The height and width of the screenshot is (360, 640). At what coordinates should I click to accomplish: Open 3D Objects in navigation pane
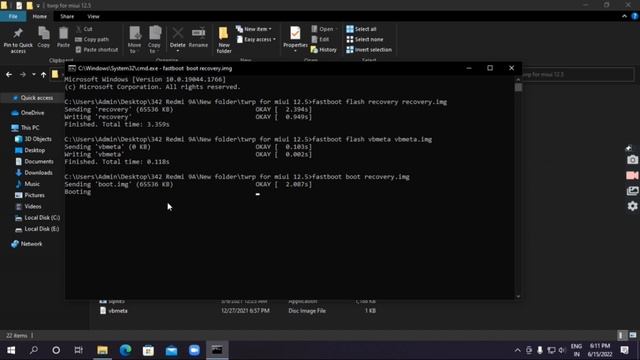click(34, 139)
